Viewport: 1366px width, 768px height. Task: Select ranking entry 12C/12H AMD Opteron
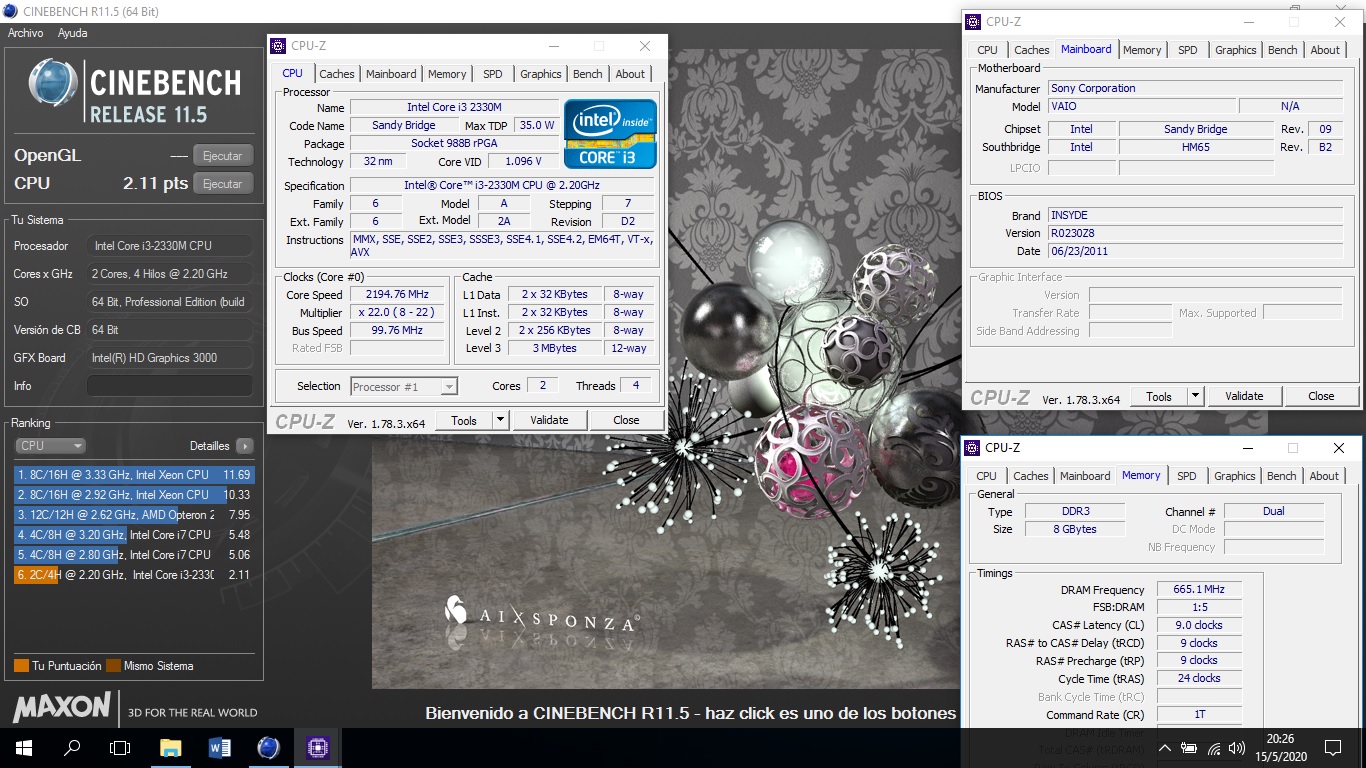(134, 515)
